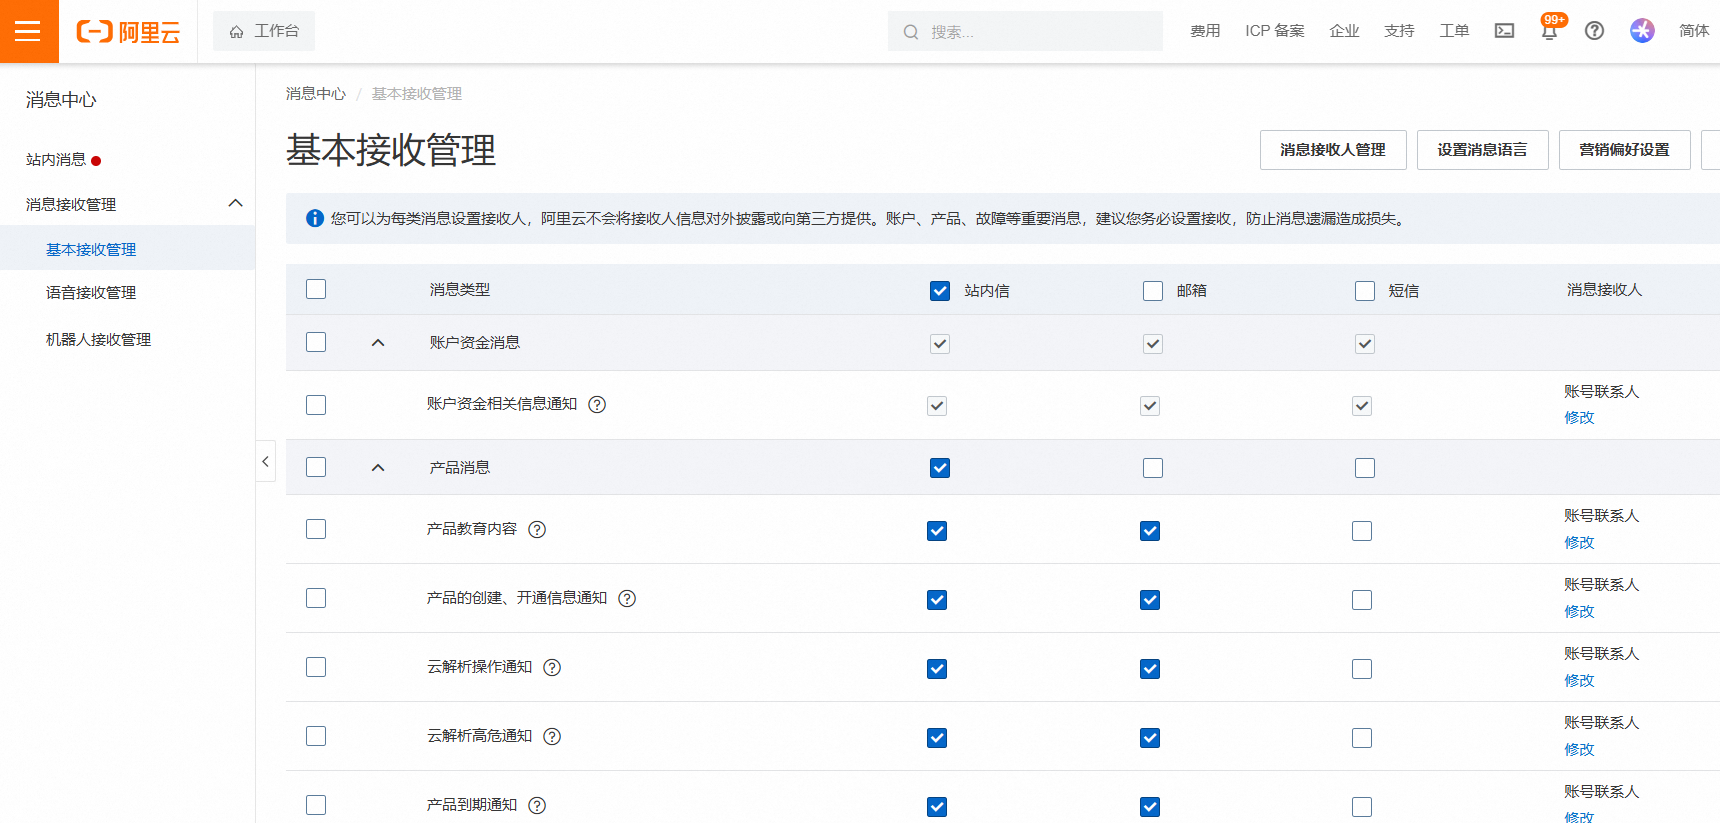Toggle the 邮箱 column header checkbox
The image size is (1720, 823).
[1153, 291]
